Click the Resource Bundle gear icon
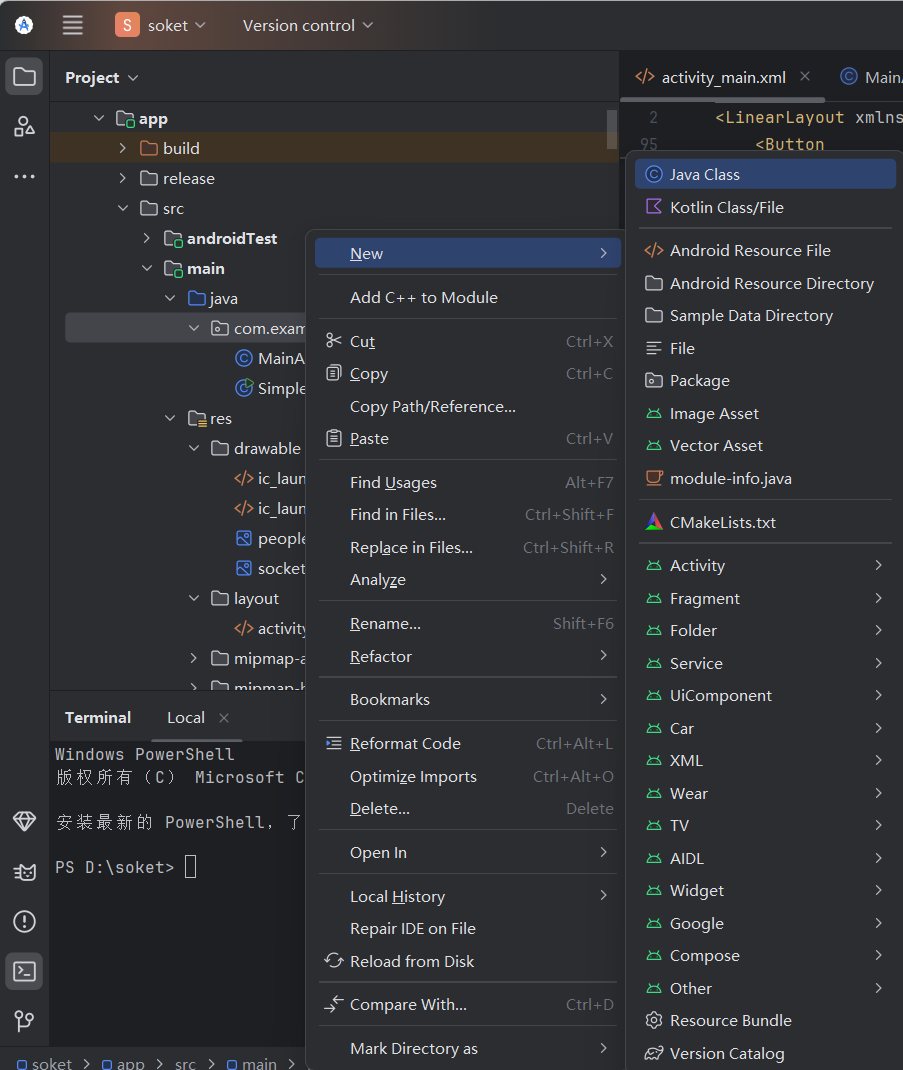Screen dimensions: 903x1070 point(654,1020)
